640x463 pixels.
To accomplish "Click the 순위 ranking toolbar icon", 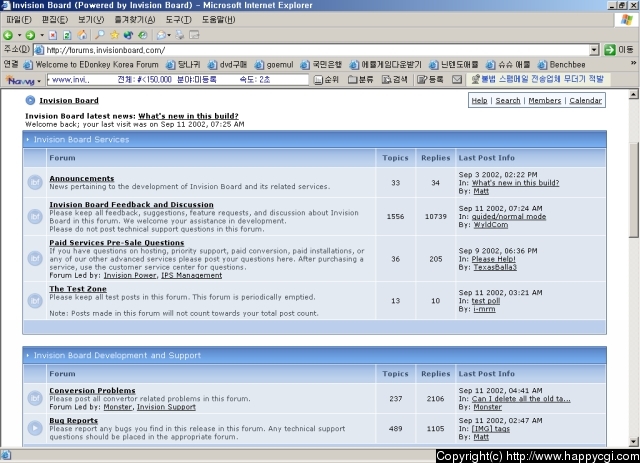I will pyautogui.click(x=326, y=80).
